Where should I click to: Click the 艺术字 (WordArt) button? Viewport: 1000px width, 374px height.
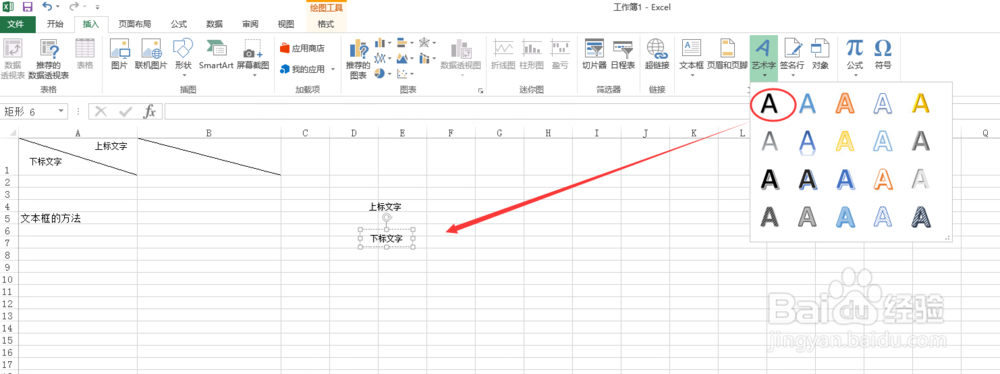763,57
